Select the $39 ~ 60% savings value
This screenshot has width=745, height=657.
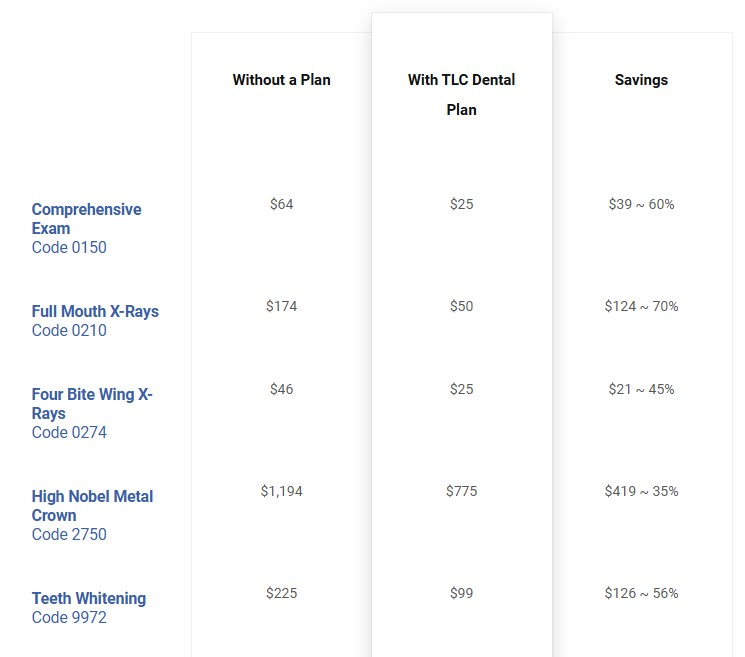641,204
